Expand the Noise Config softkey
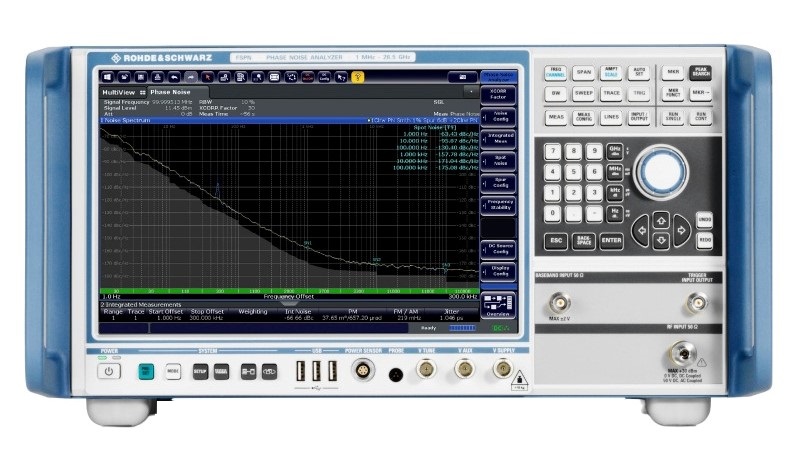800x462 pixels. tap(499, 117)
